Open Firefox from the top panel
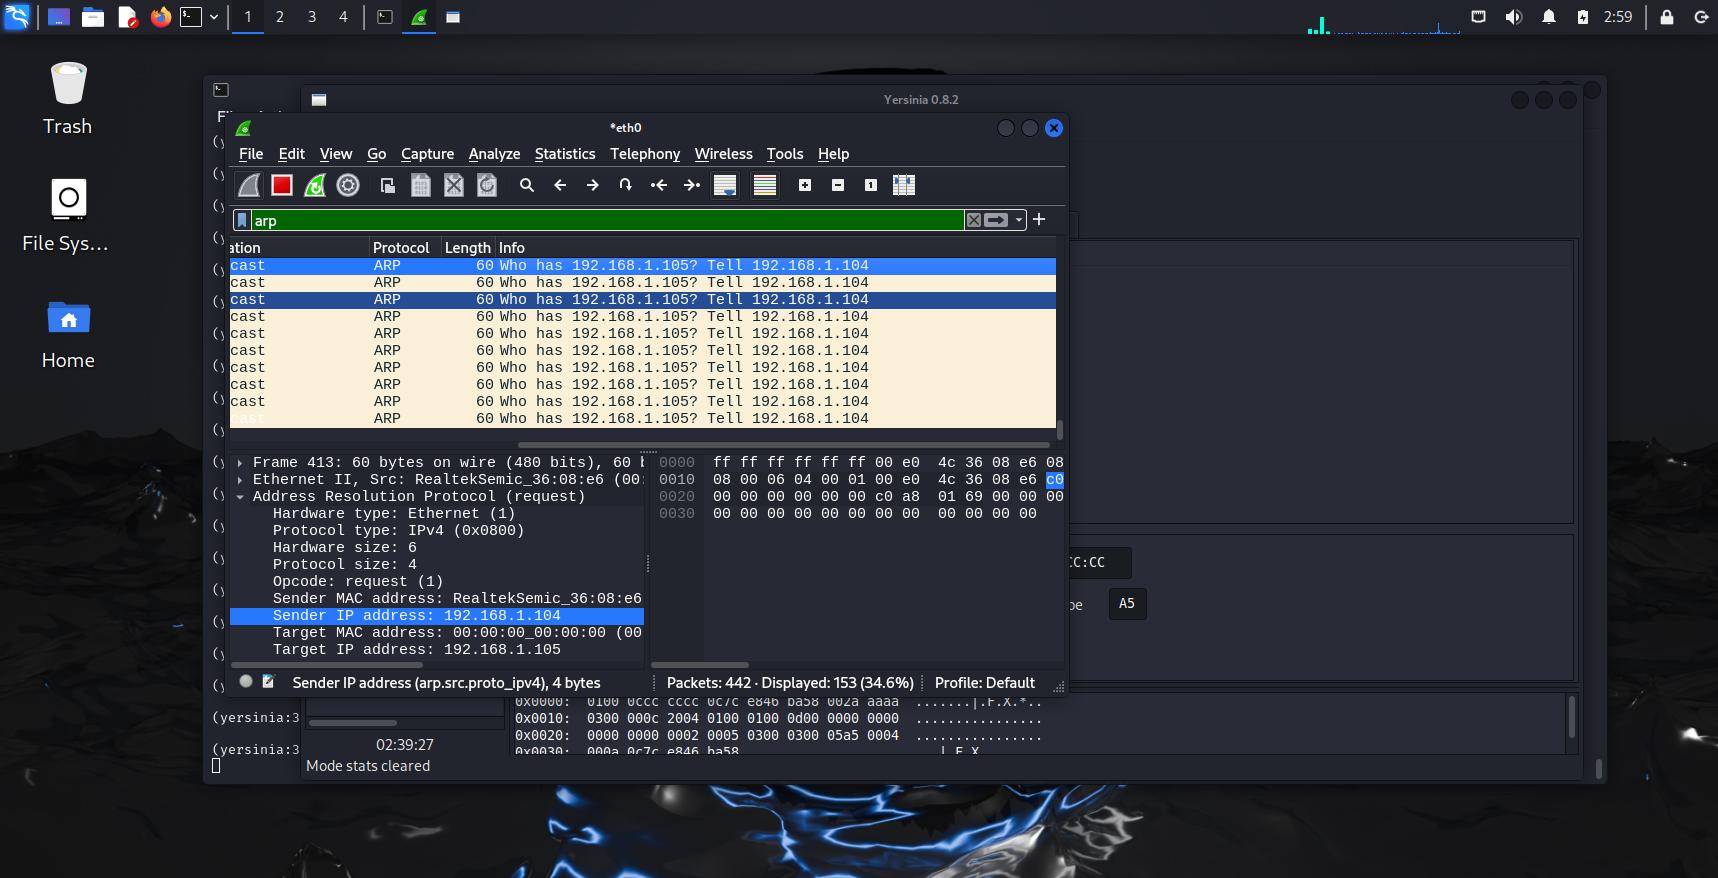Screen dimensions: 1718x878 click(x=160, y=17)
